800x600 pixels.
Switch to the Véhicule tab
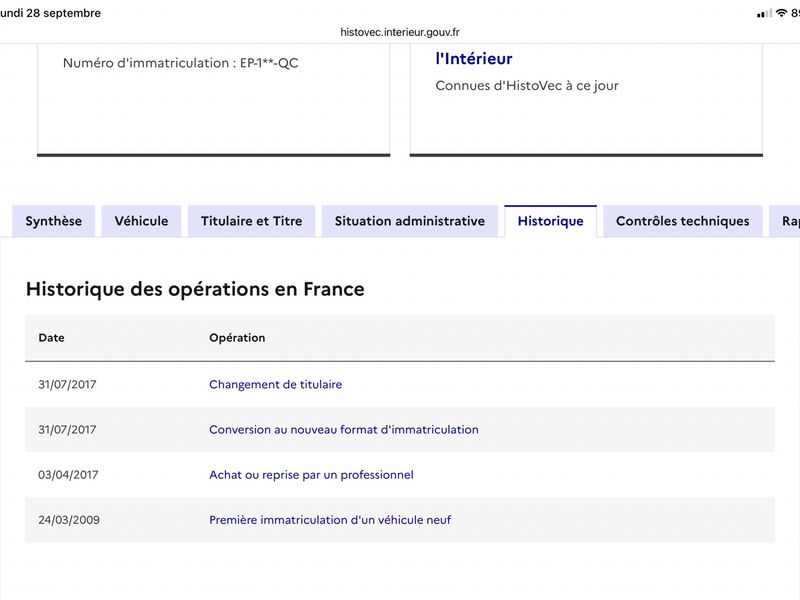[141, 221]
